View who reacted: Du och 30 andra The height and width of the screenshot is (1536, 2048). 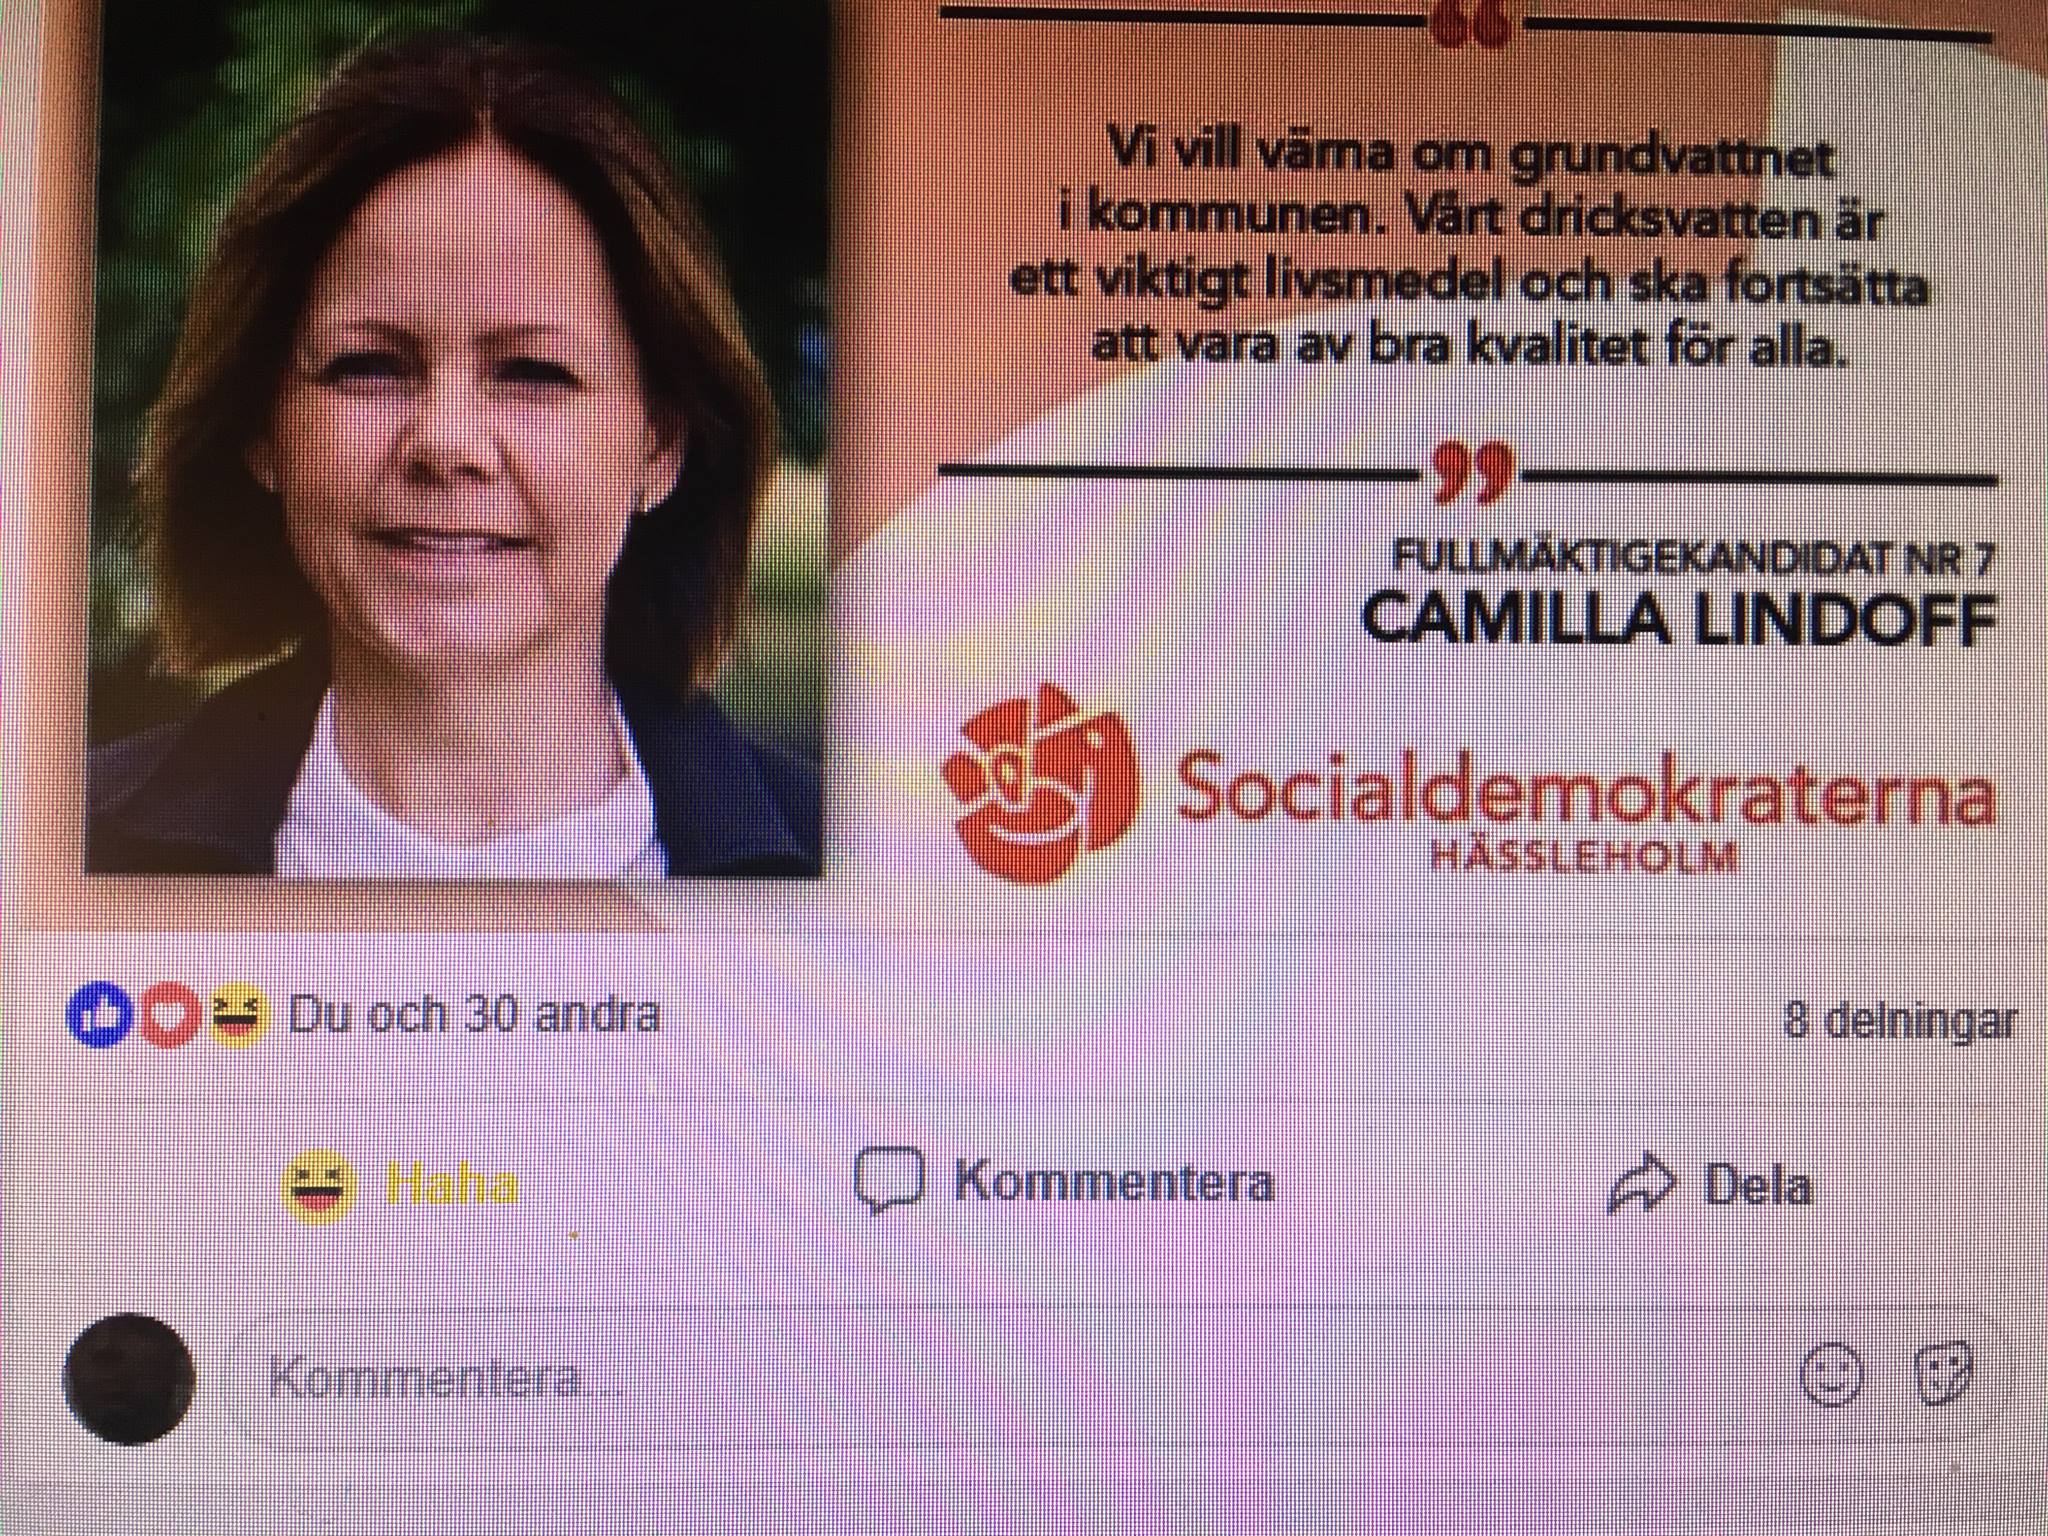click(474, 1015)
